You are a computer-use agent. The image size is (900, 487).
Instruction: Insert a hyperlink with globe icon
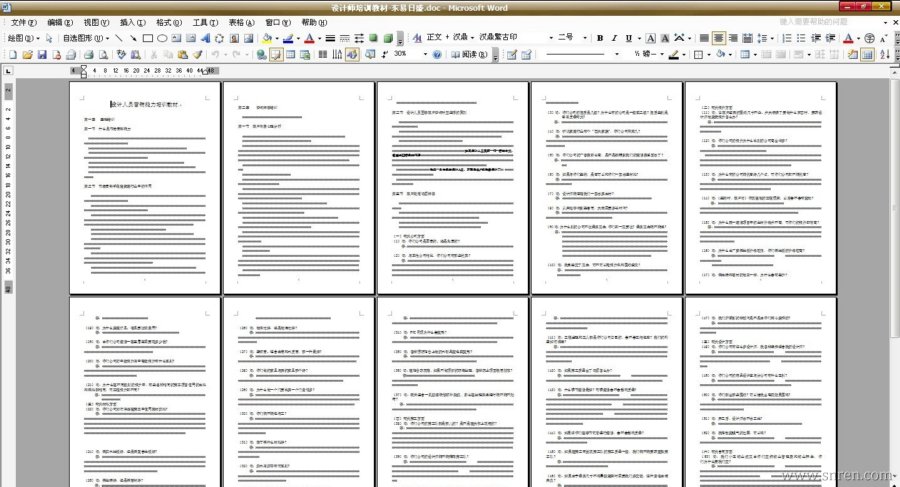(261, 55)
